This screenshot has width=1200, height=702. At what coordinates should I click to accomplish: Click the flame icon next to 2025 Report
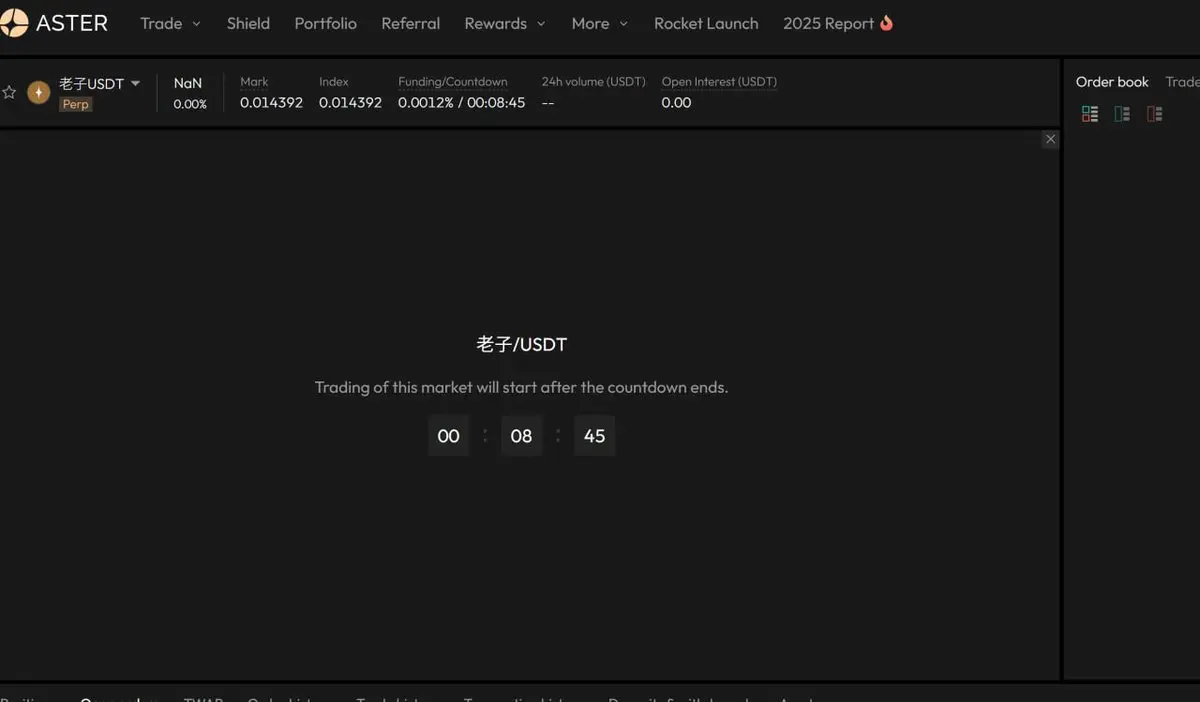click(886, 22)
